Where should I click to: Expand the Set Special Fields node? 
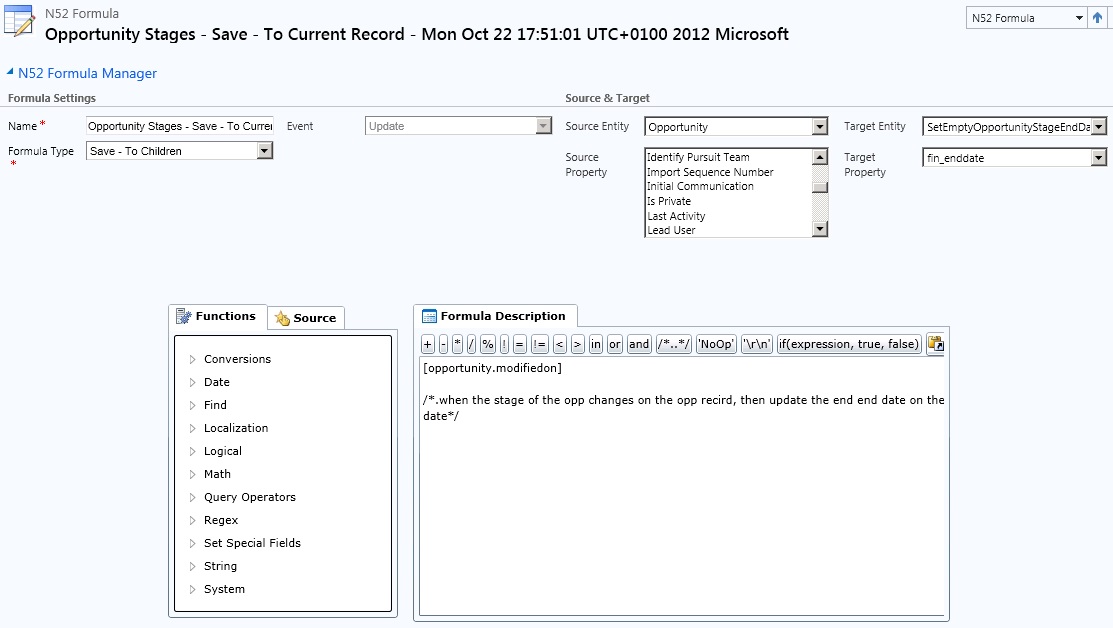coord(193,543)
